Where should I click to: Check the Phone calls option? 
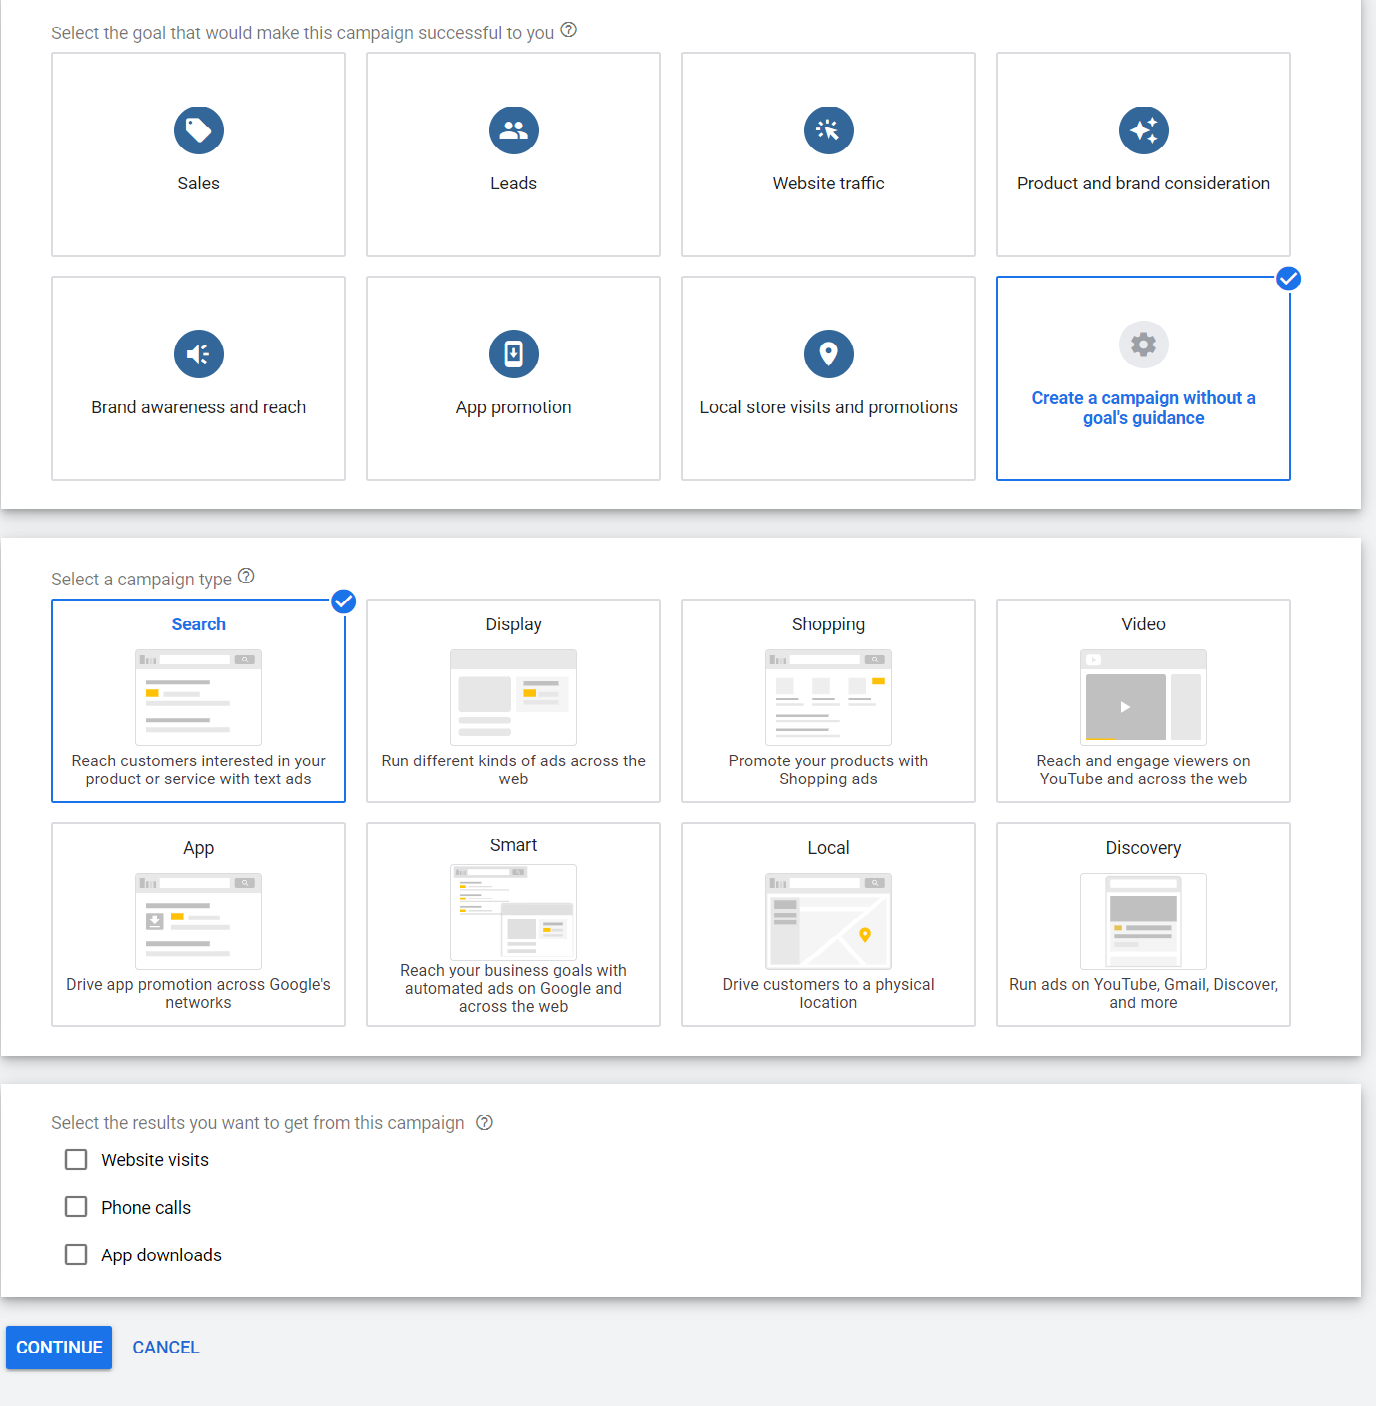pos(76,1206)
